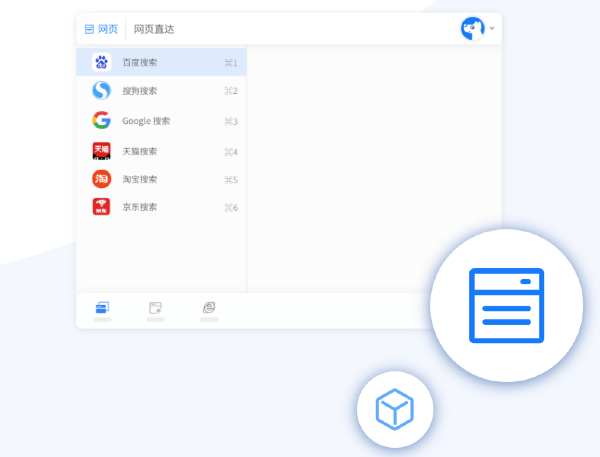Click the Google G logo icon

(x=101, y=121)
